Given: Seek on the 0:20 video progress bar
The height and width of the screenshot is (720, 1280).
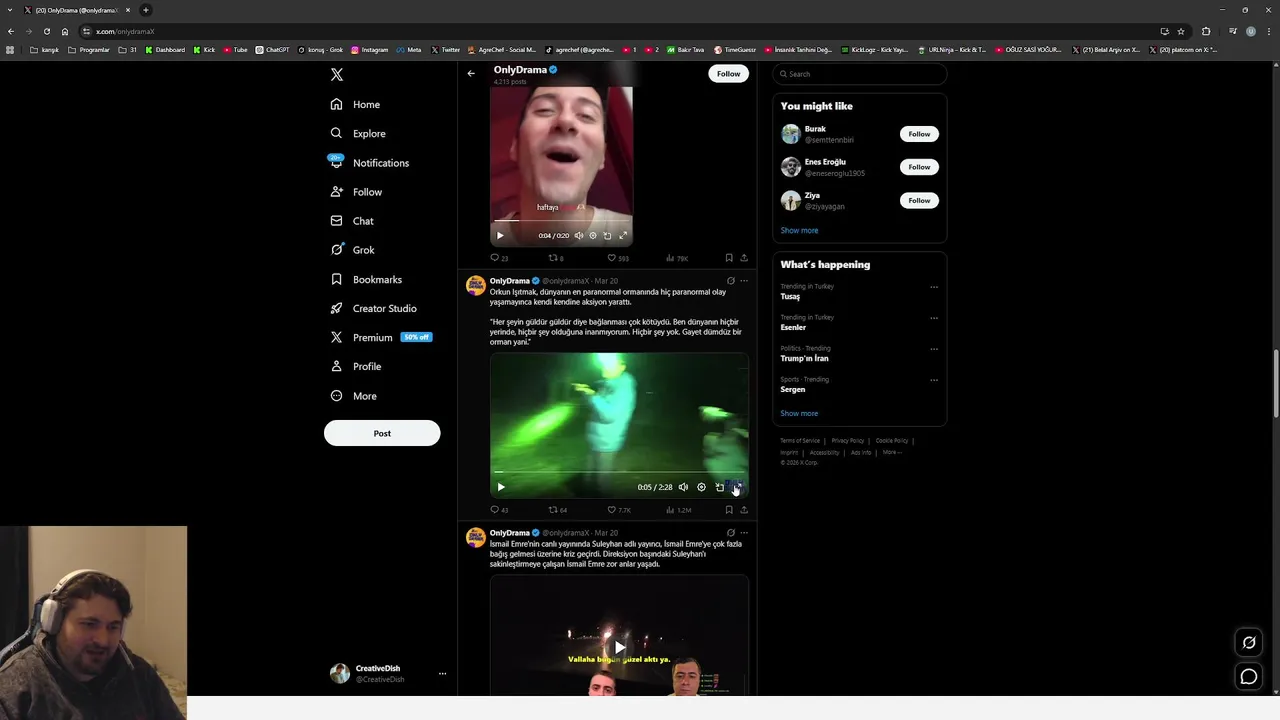Looking at the screenshot, I should [x=561, y=220].
